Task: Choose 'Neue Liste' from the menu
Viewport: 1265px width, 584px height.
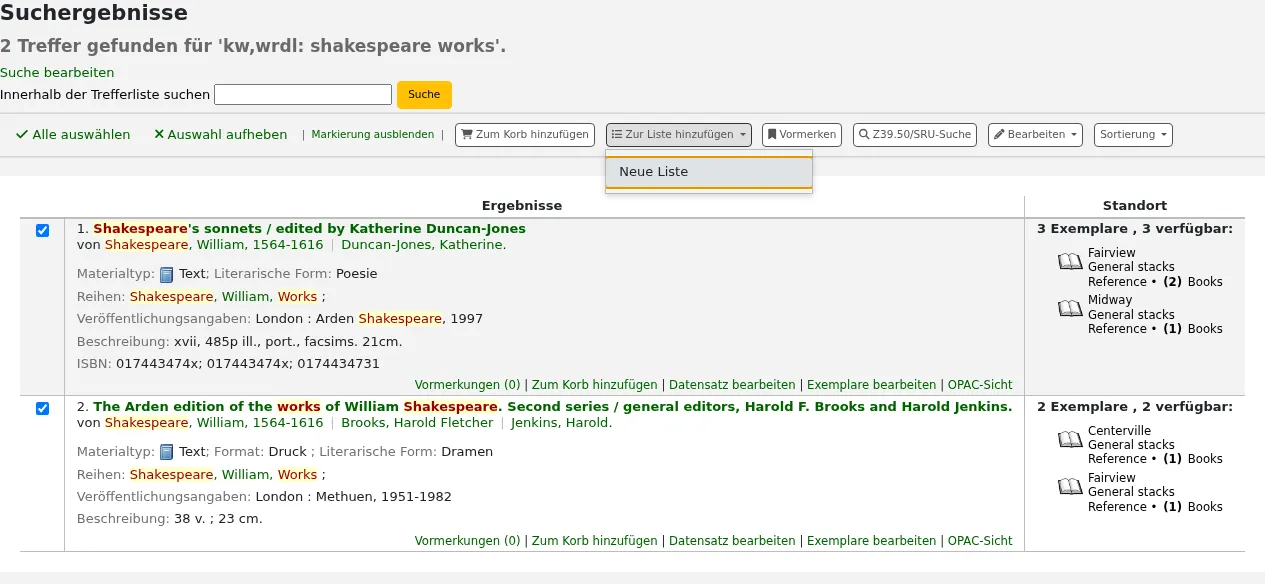Action: tap(709, 172)
